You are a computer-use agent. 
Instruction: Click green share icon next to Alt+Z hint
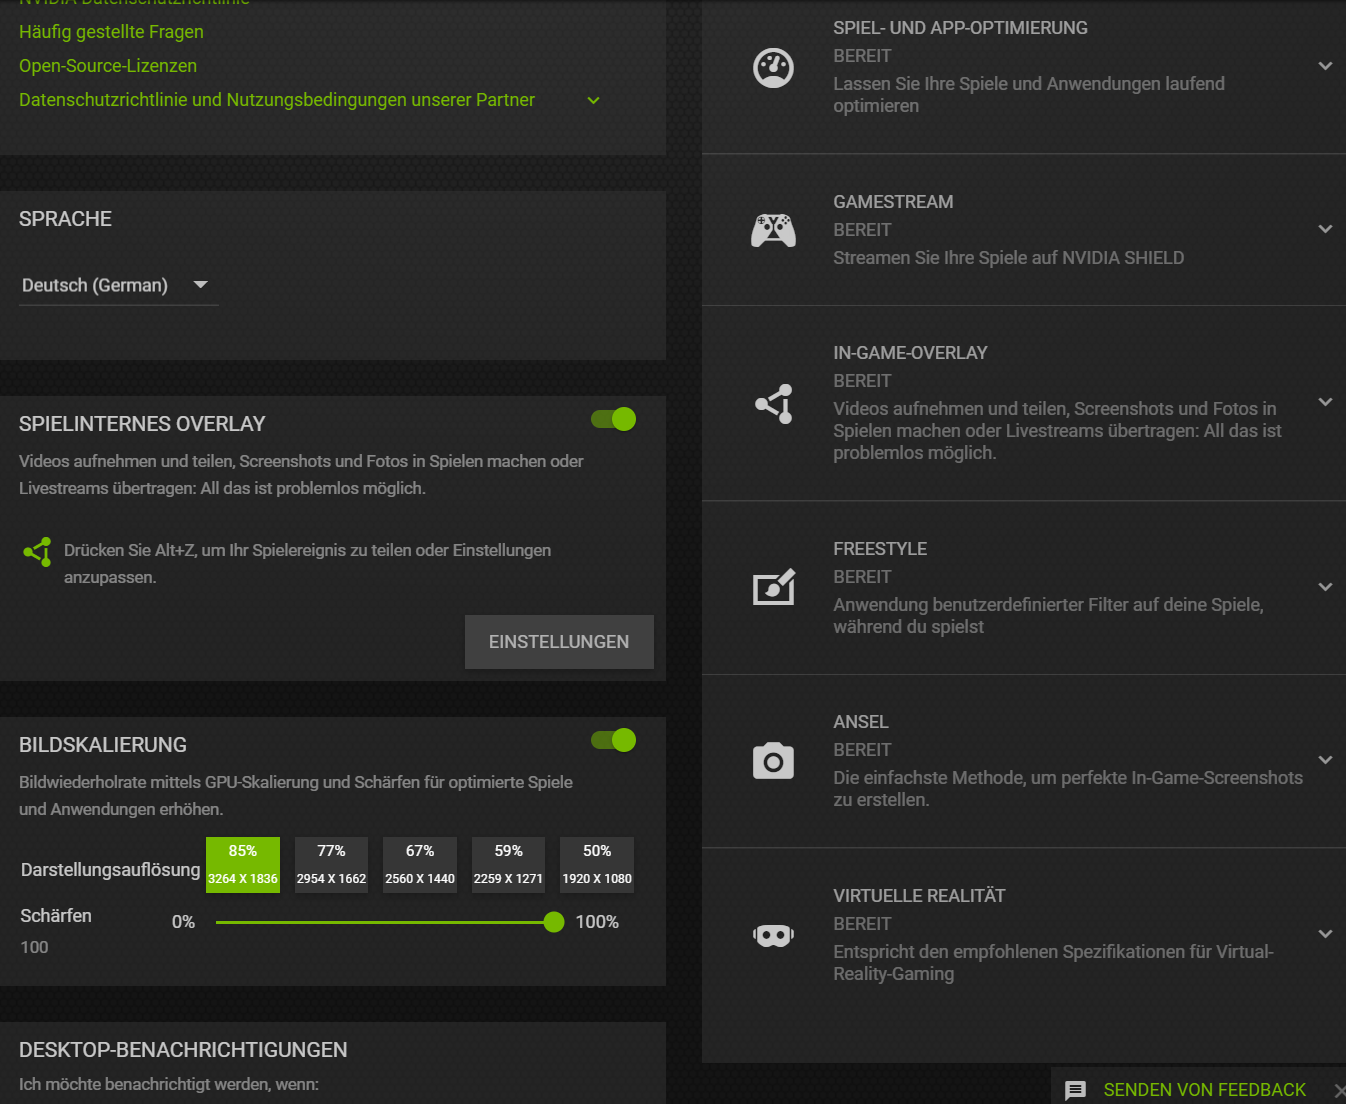tap(37, 551)
